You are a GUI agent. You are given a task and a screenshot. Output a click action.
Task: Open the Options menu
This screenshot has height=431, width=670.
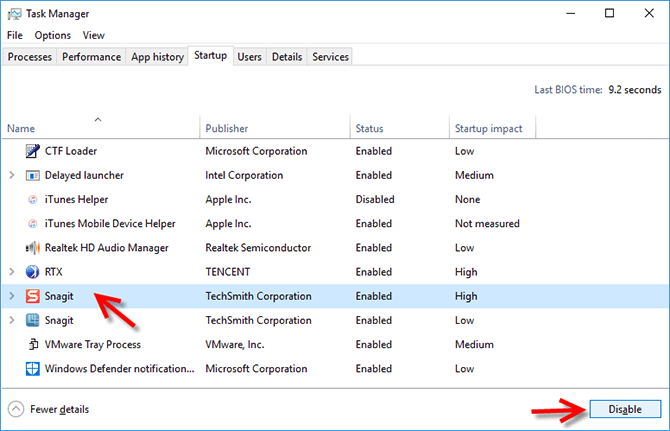pyautogui.click(x=53, y=35)
